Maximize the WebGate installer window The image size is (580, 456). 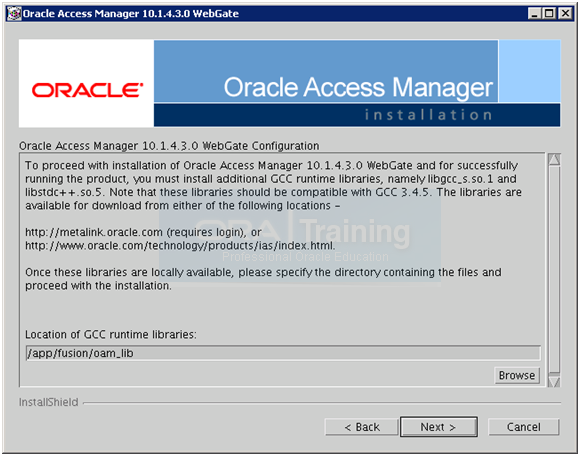pos(549,14)
